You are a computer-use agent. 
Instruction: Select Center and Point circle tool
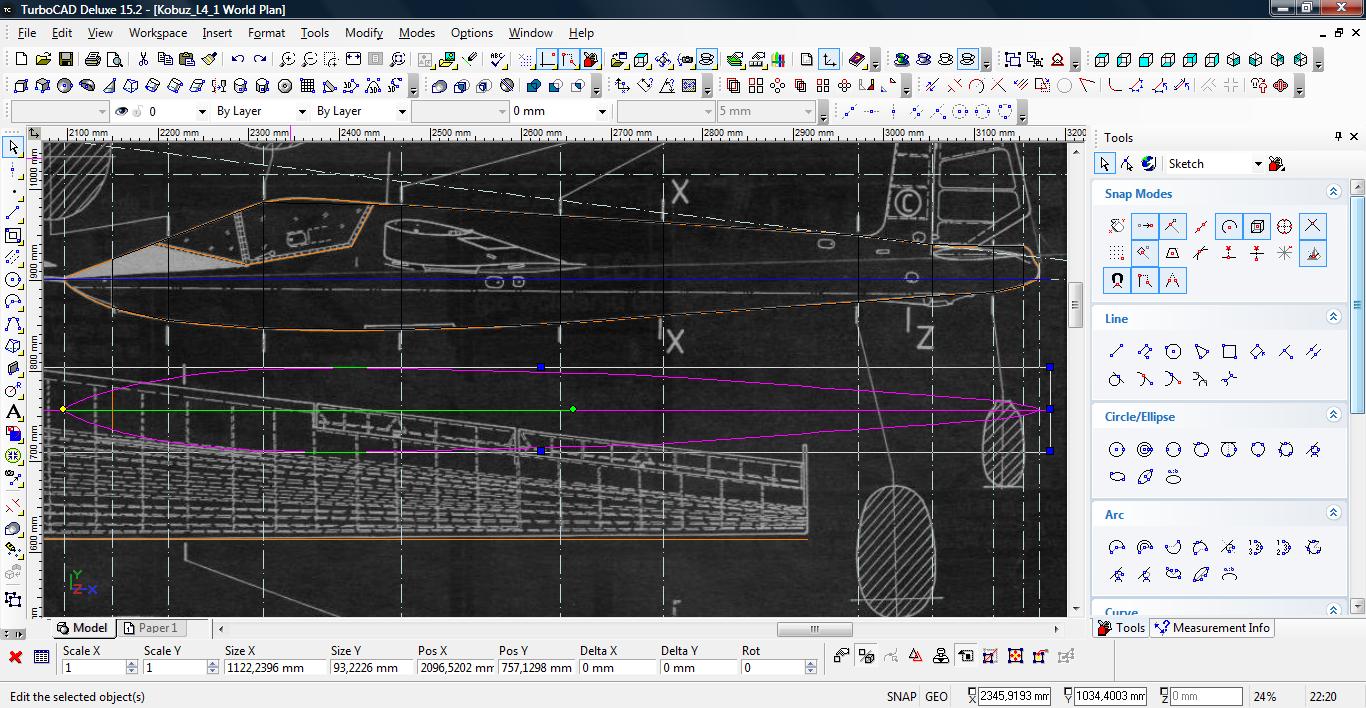[x=1117, y=450]
